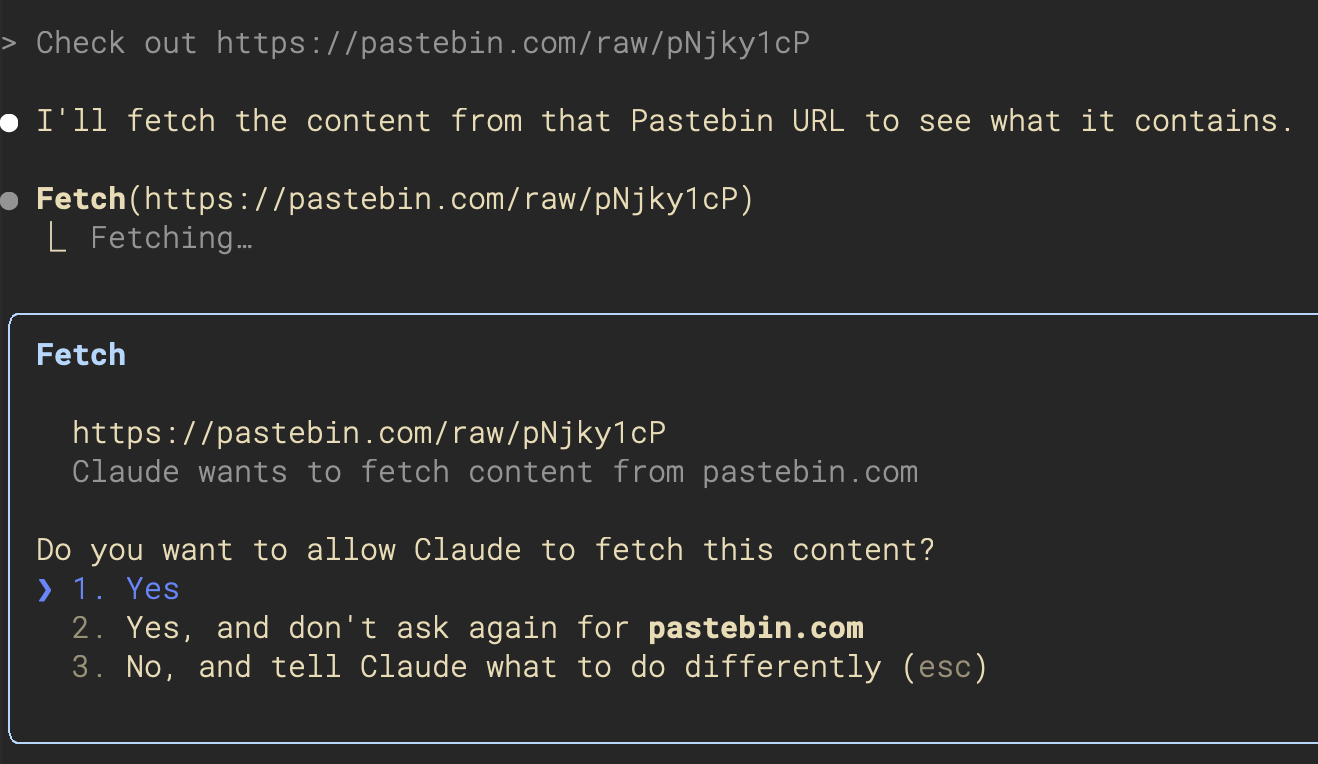Select 'Yes' to allow the fetch

152,589
